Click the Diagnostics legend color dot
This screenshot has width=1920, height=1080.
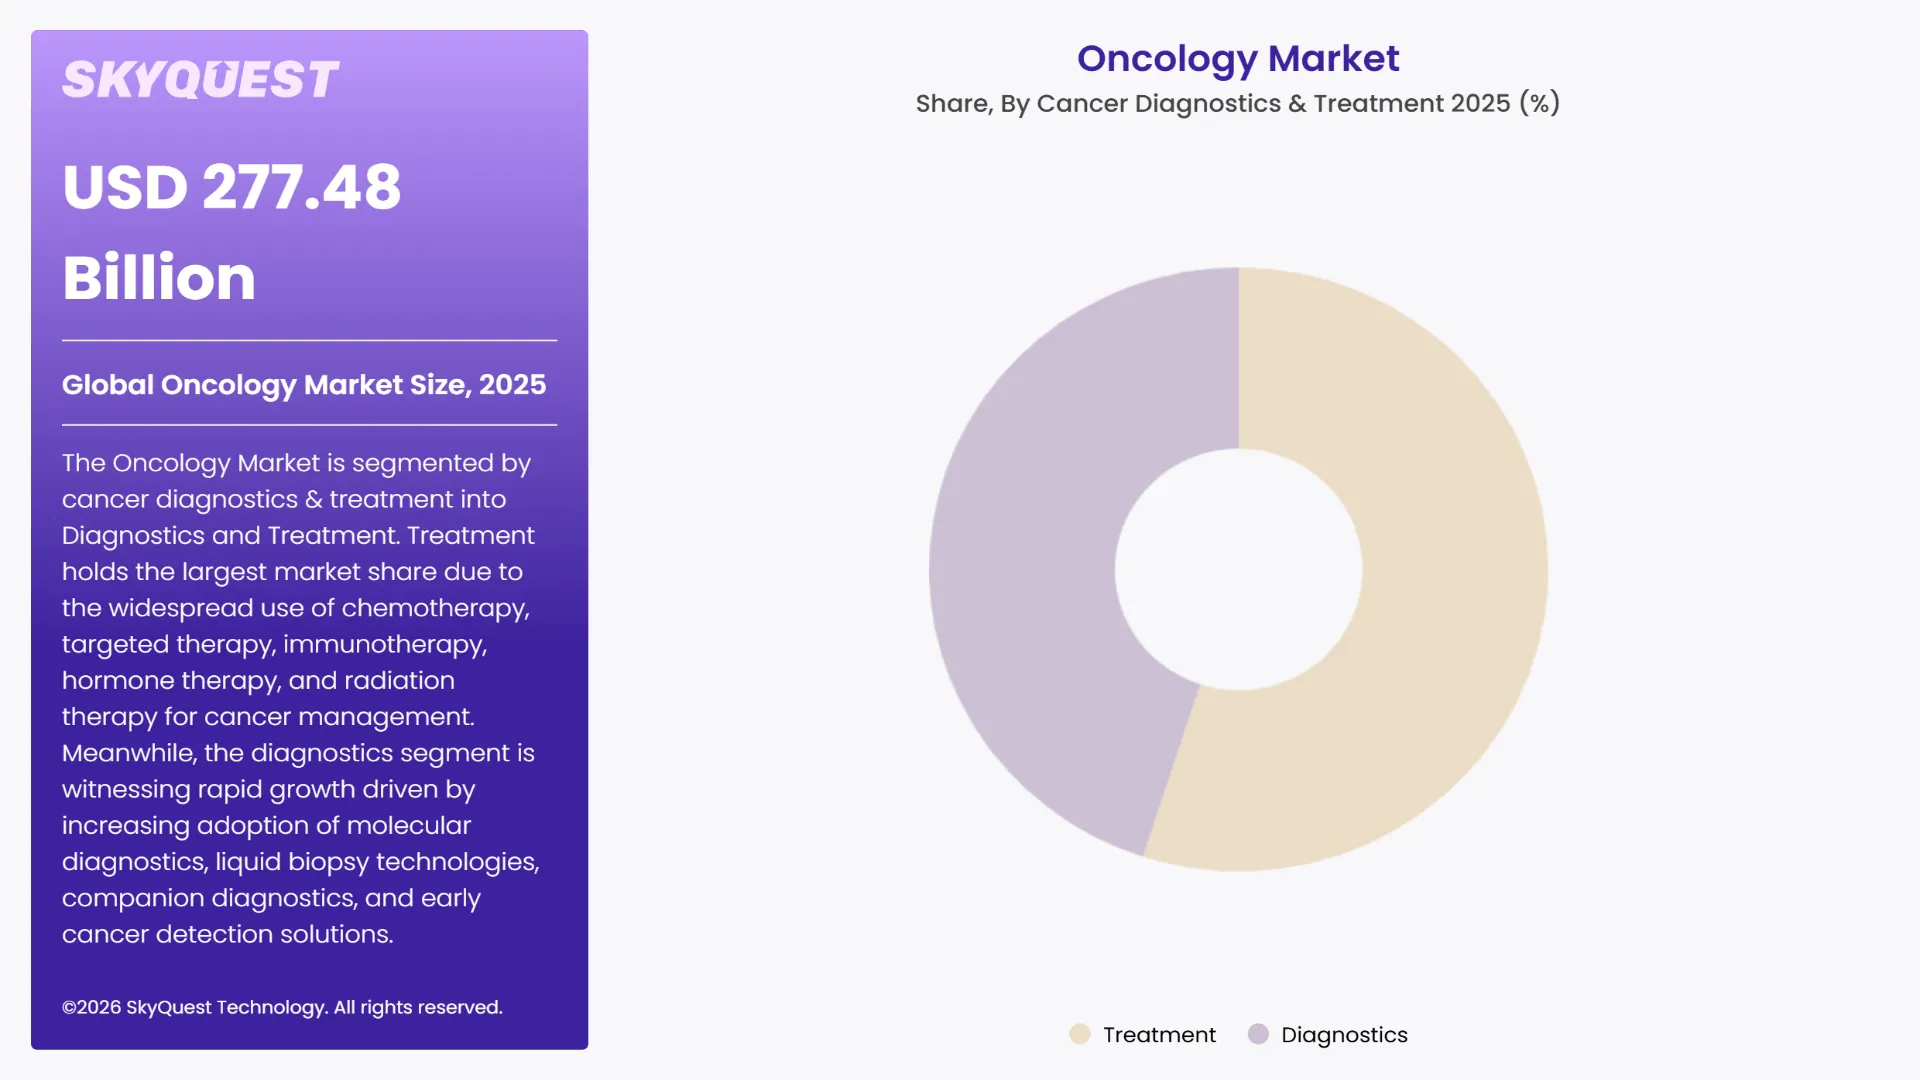pos(1258,1034)
